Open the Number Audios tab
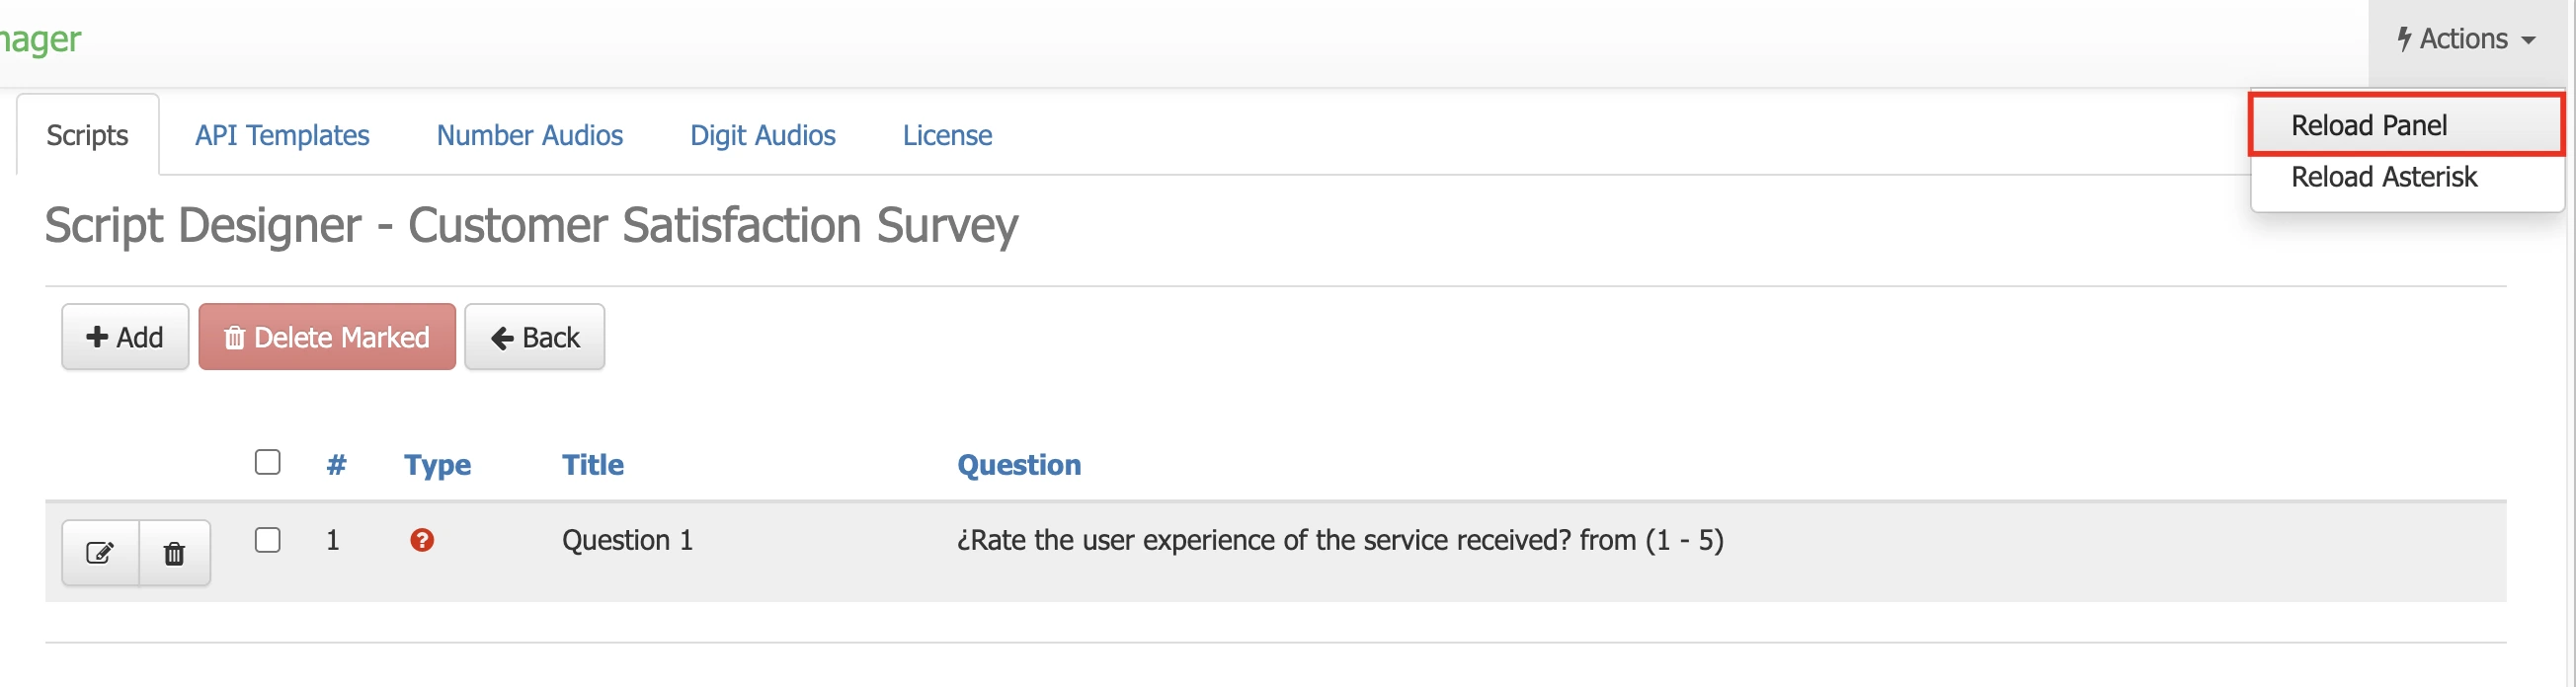Viewport: 2576px width, 687px height. tap(529, 135)
